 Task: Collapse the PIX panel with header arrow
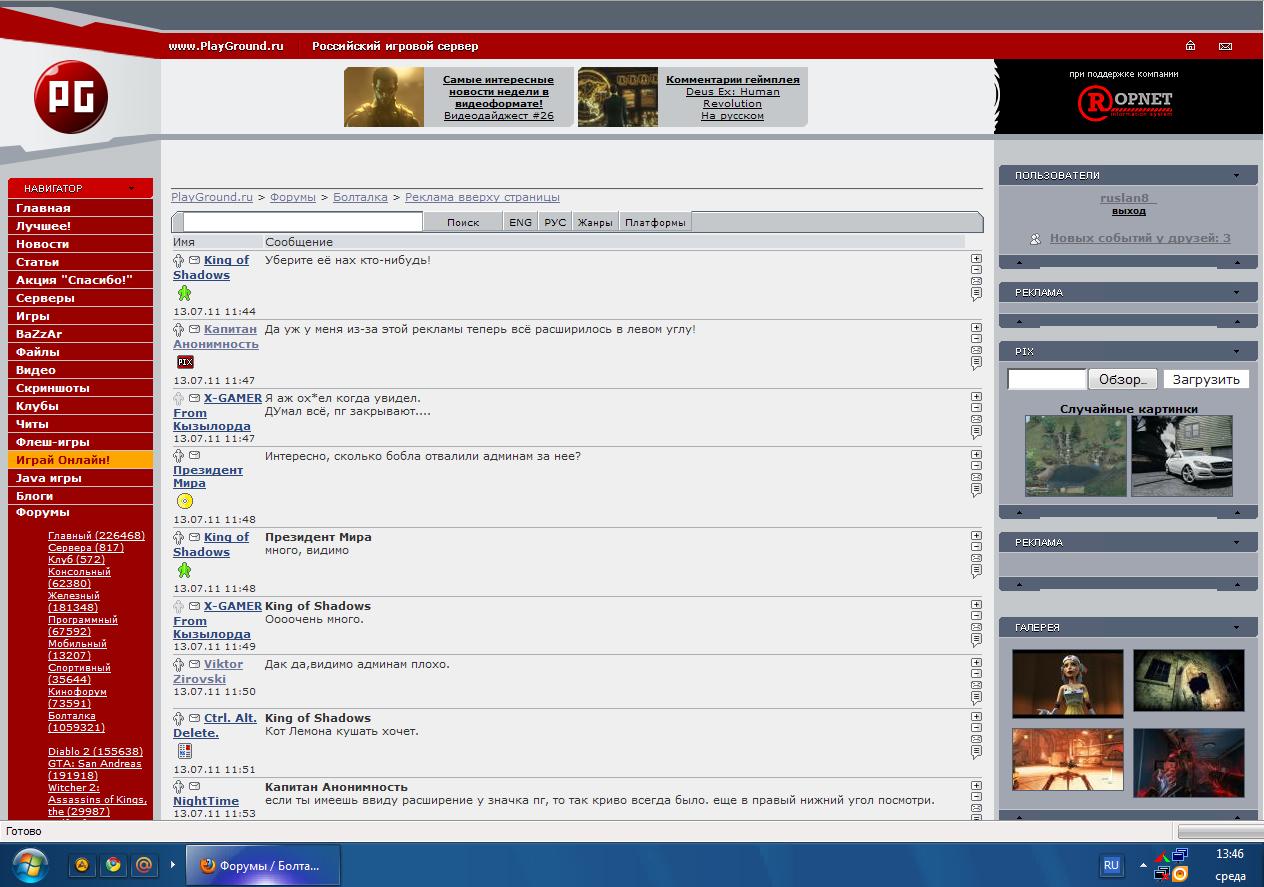(x=1236, y=352)
